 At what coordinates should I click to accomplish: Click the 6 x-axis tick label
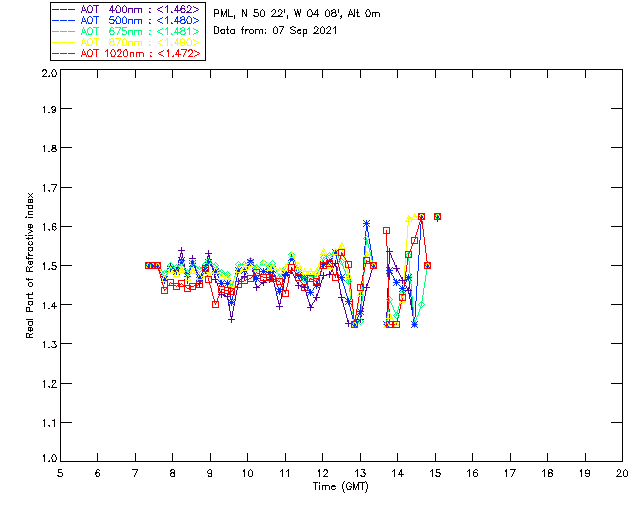98,473
